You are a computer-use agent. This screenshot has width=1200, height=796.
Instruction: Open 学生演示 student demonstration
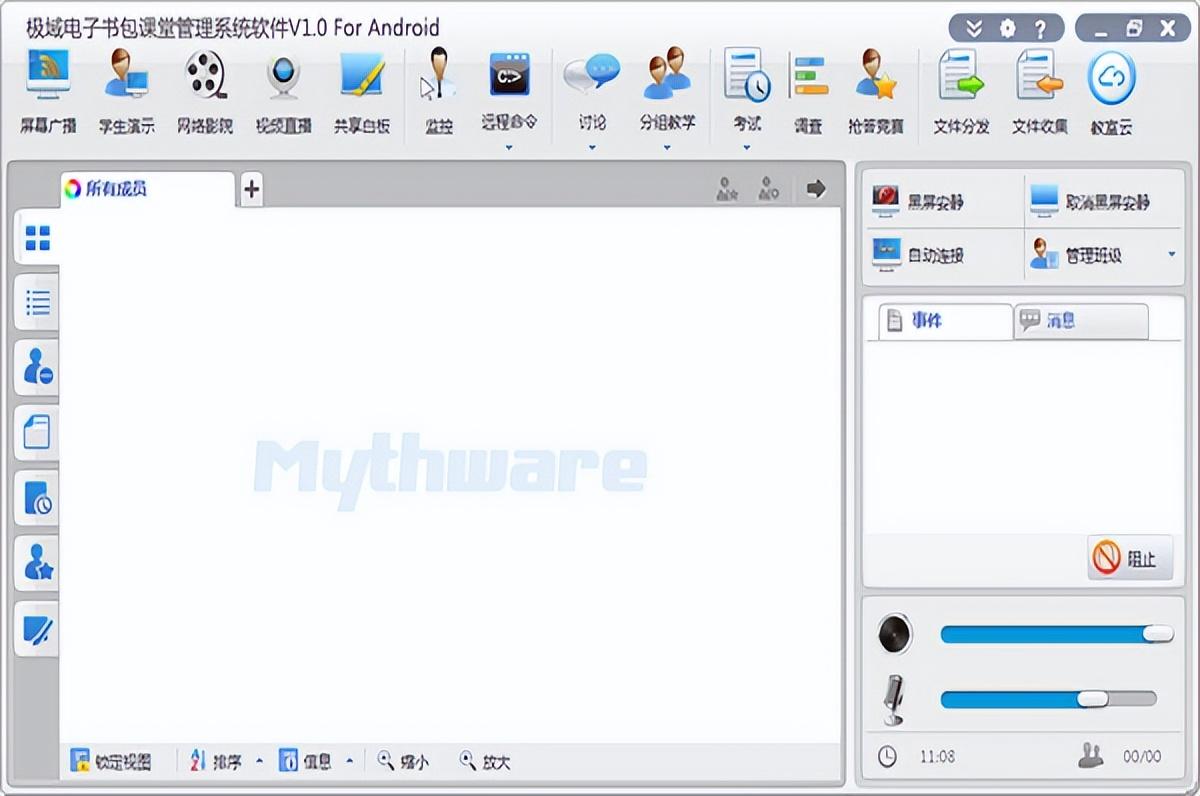(x=126, y=93)
